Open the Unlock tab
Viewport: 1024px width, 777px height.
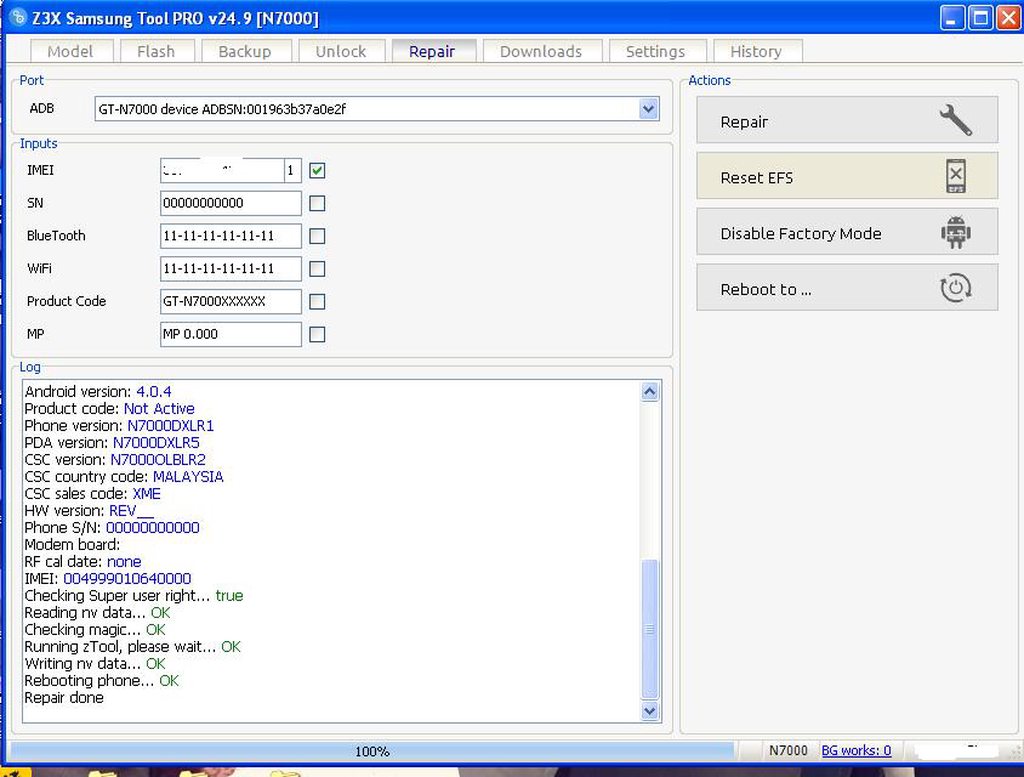340,52
